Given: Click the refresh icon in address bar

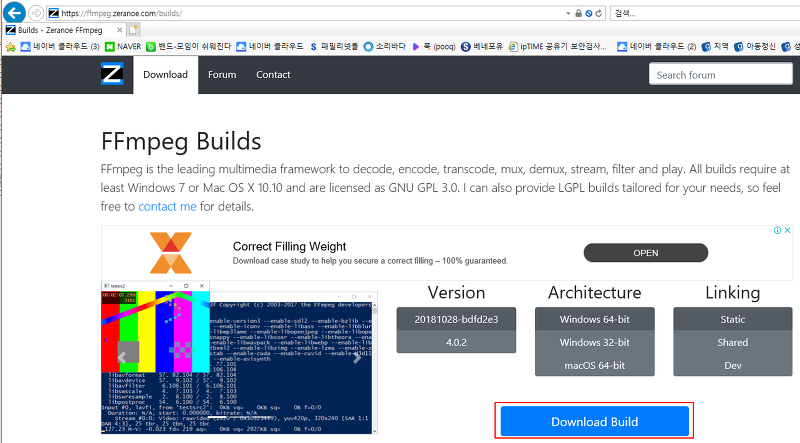Looking at the screenshot, I should pos(599,13).
